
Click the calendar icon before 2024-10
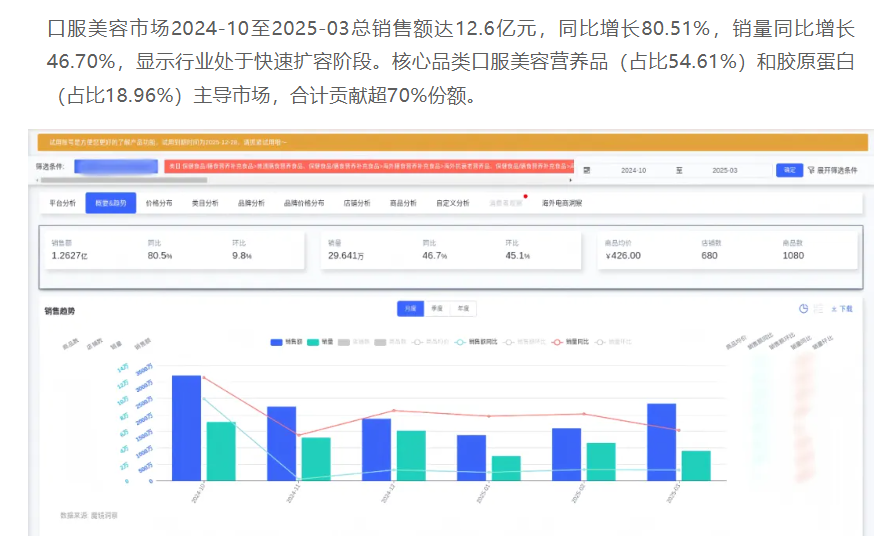pos(587,170)
